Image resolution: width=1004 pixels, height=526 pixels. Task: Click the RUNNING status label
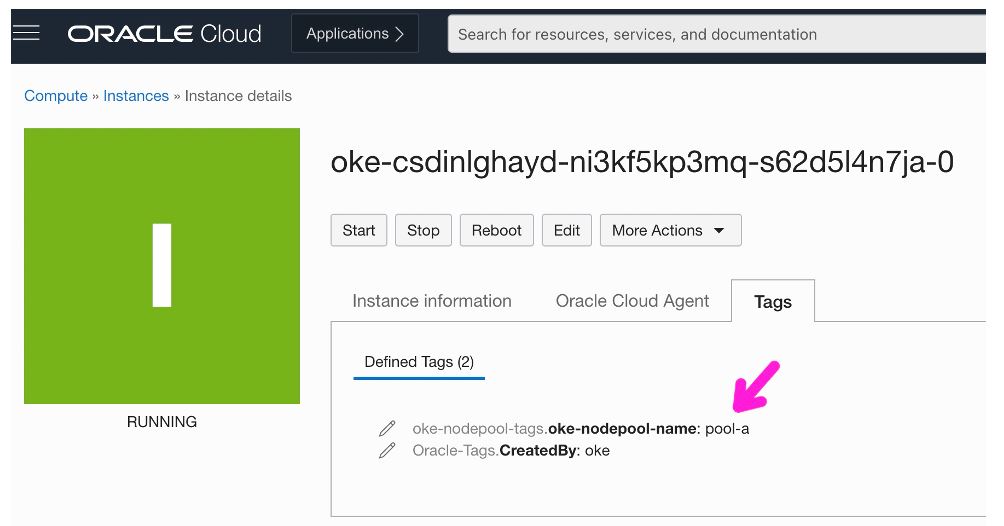tap(162, 422)
